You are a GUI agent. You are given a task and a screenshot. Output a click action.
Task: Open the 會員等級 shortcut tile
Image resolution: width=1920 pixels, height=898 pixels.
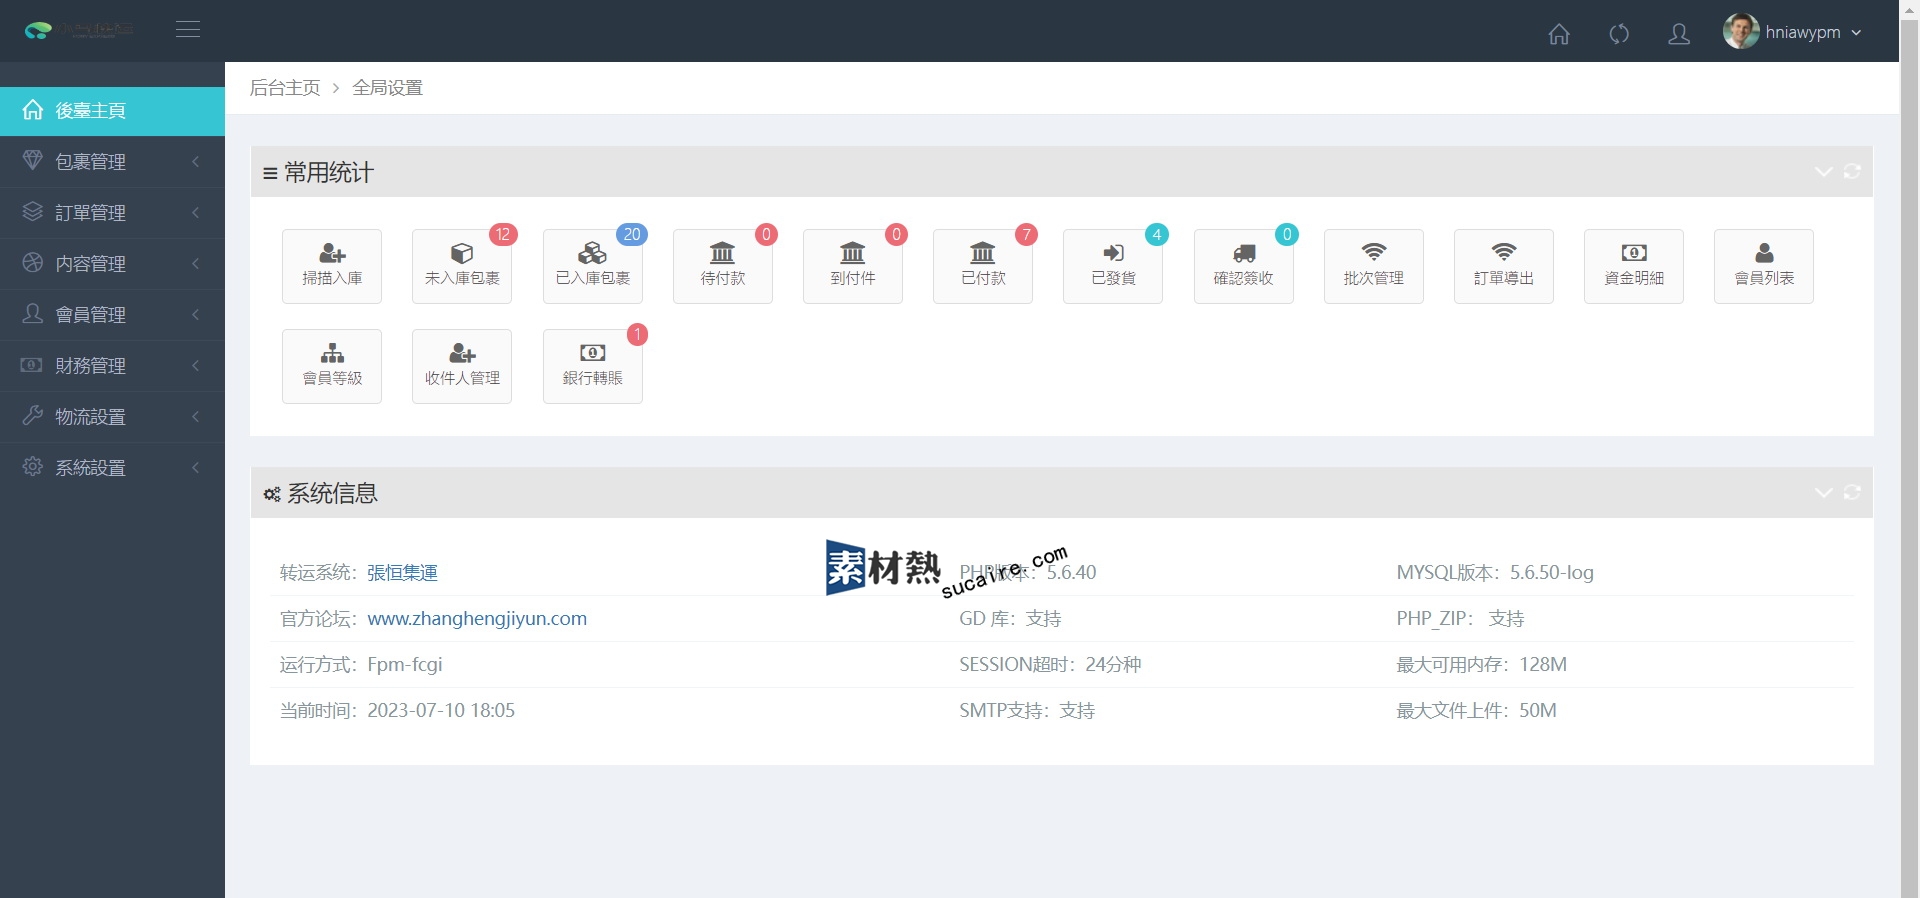click(332, 366)
